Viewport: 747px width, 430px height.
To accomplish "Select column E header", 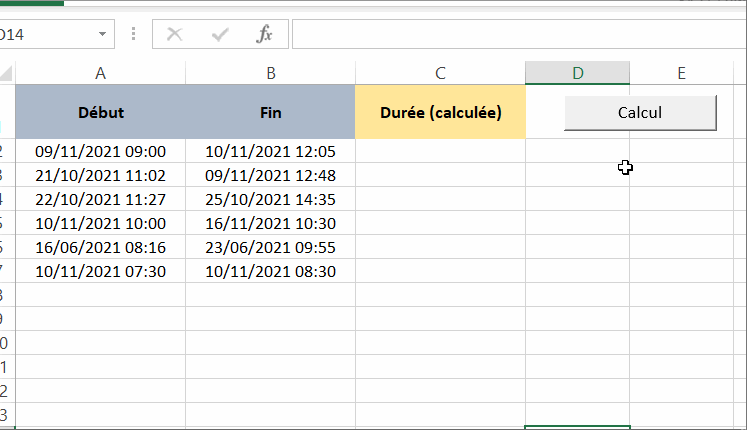I will pos(681,73).
